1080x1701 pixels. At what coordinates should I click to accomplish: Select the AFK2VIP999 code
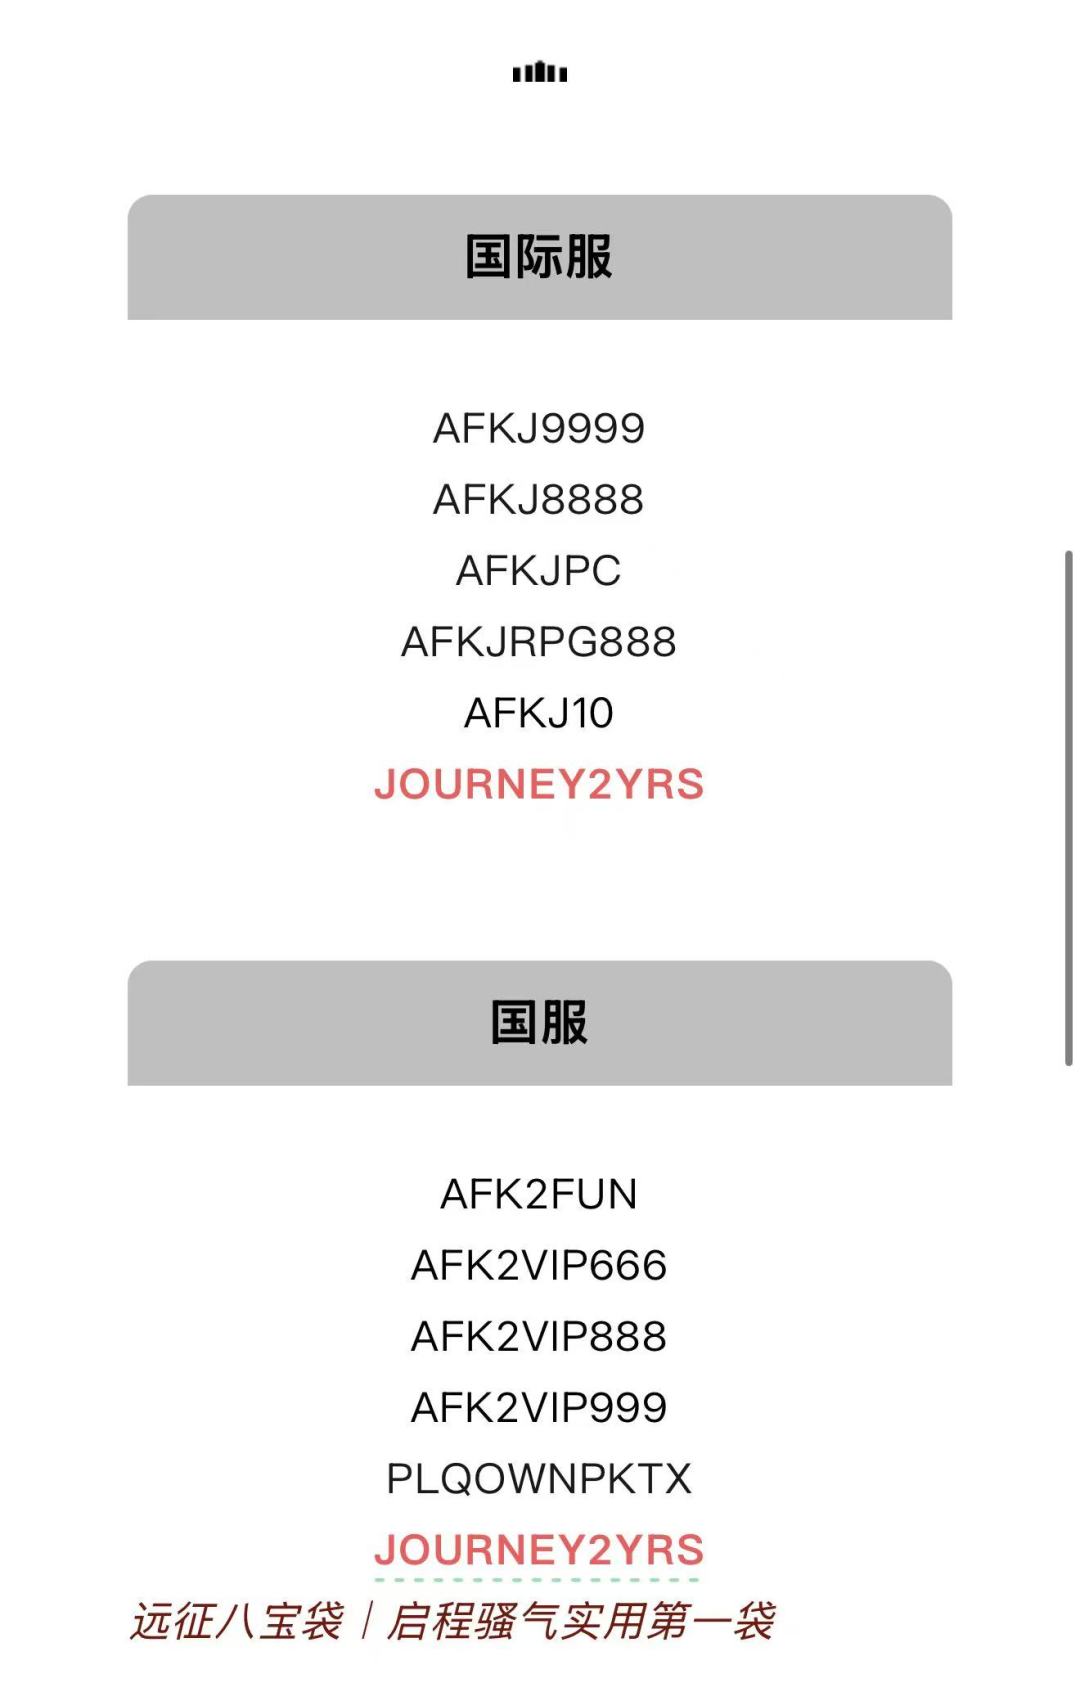539,1408
